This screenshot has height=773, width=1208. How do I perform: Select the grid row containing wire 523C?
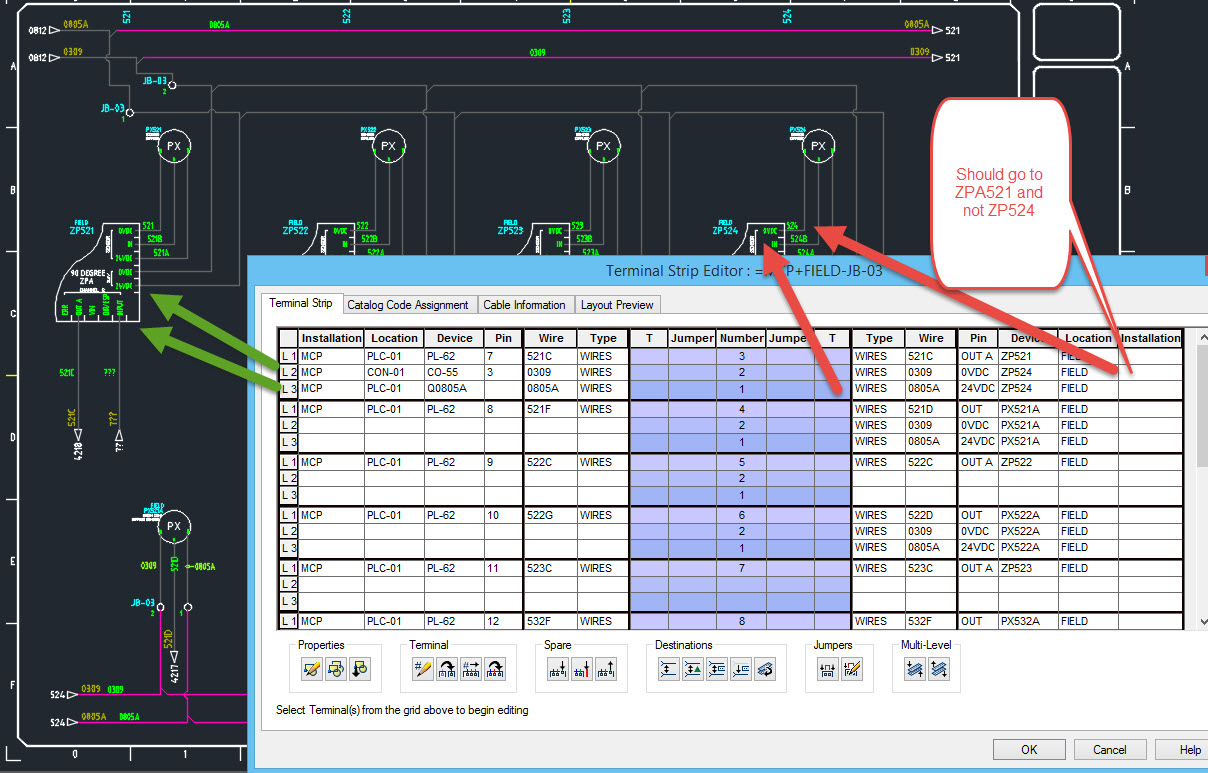[550, 567]
